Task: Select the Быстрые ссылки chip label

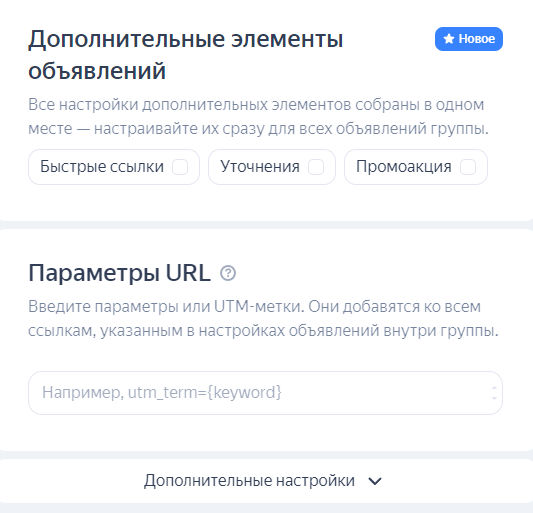Action: tap(102, 167)
